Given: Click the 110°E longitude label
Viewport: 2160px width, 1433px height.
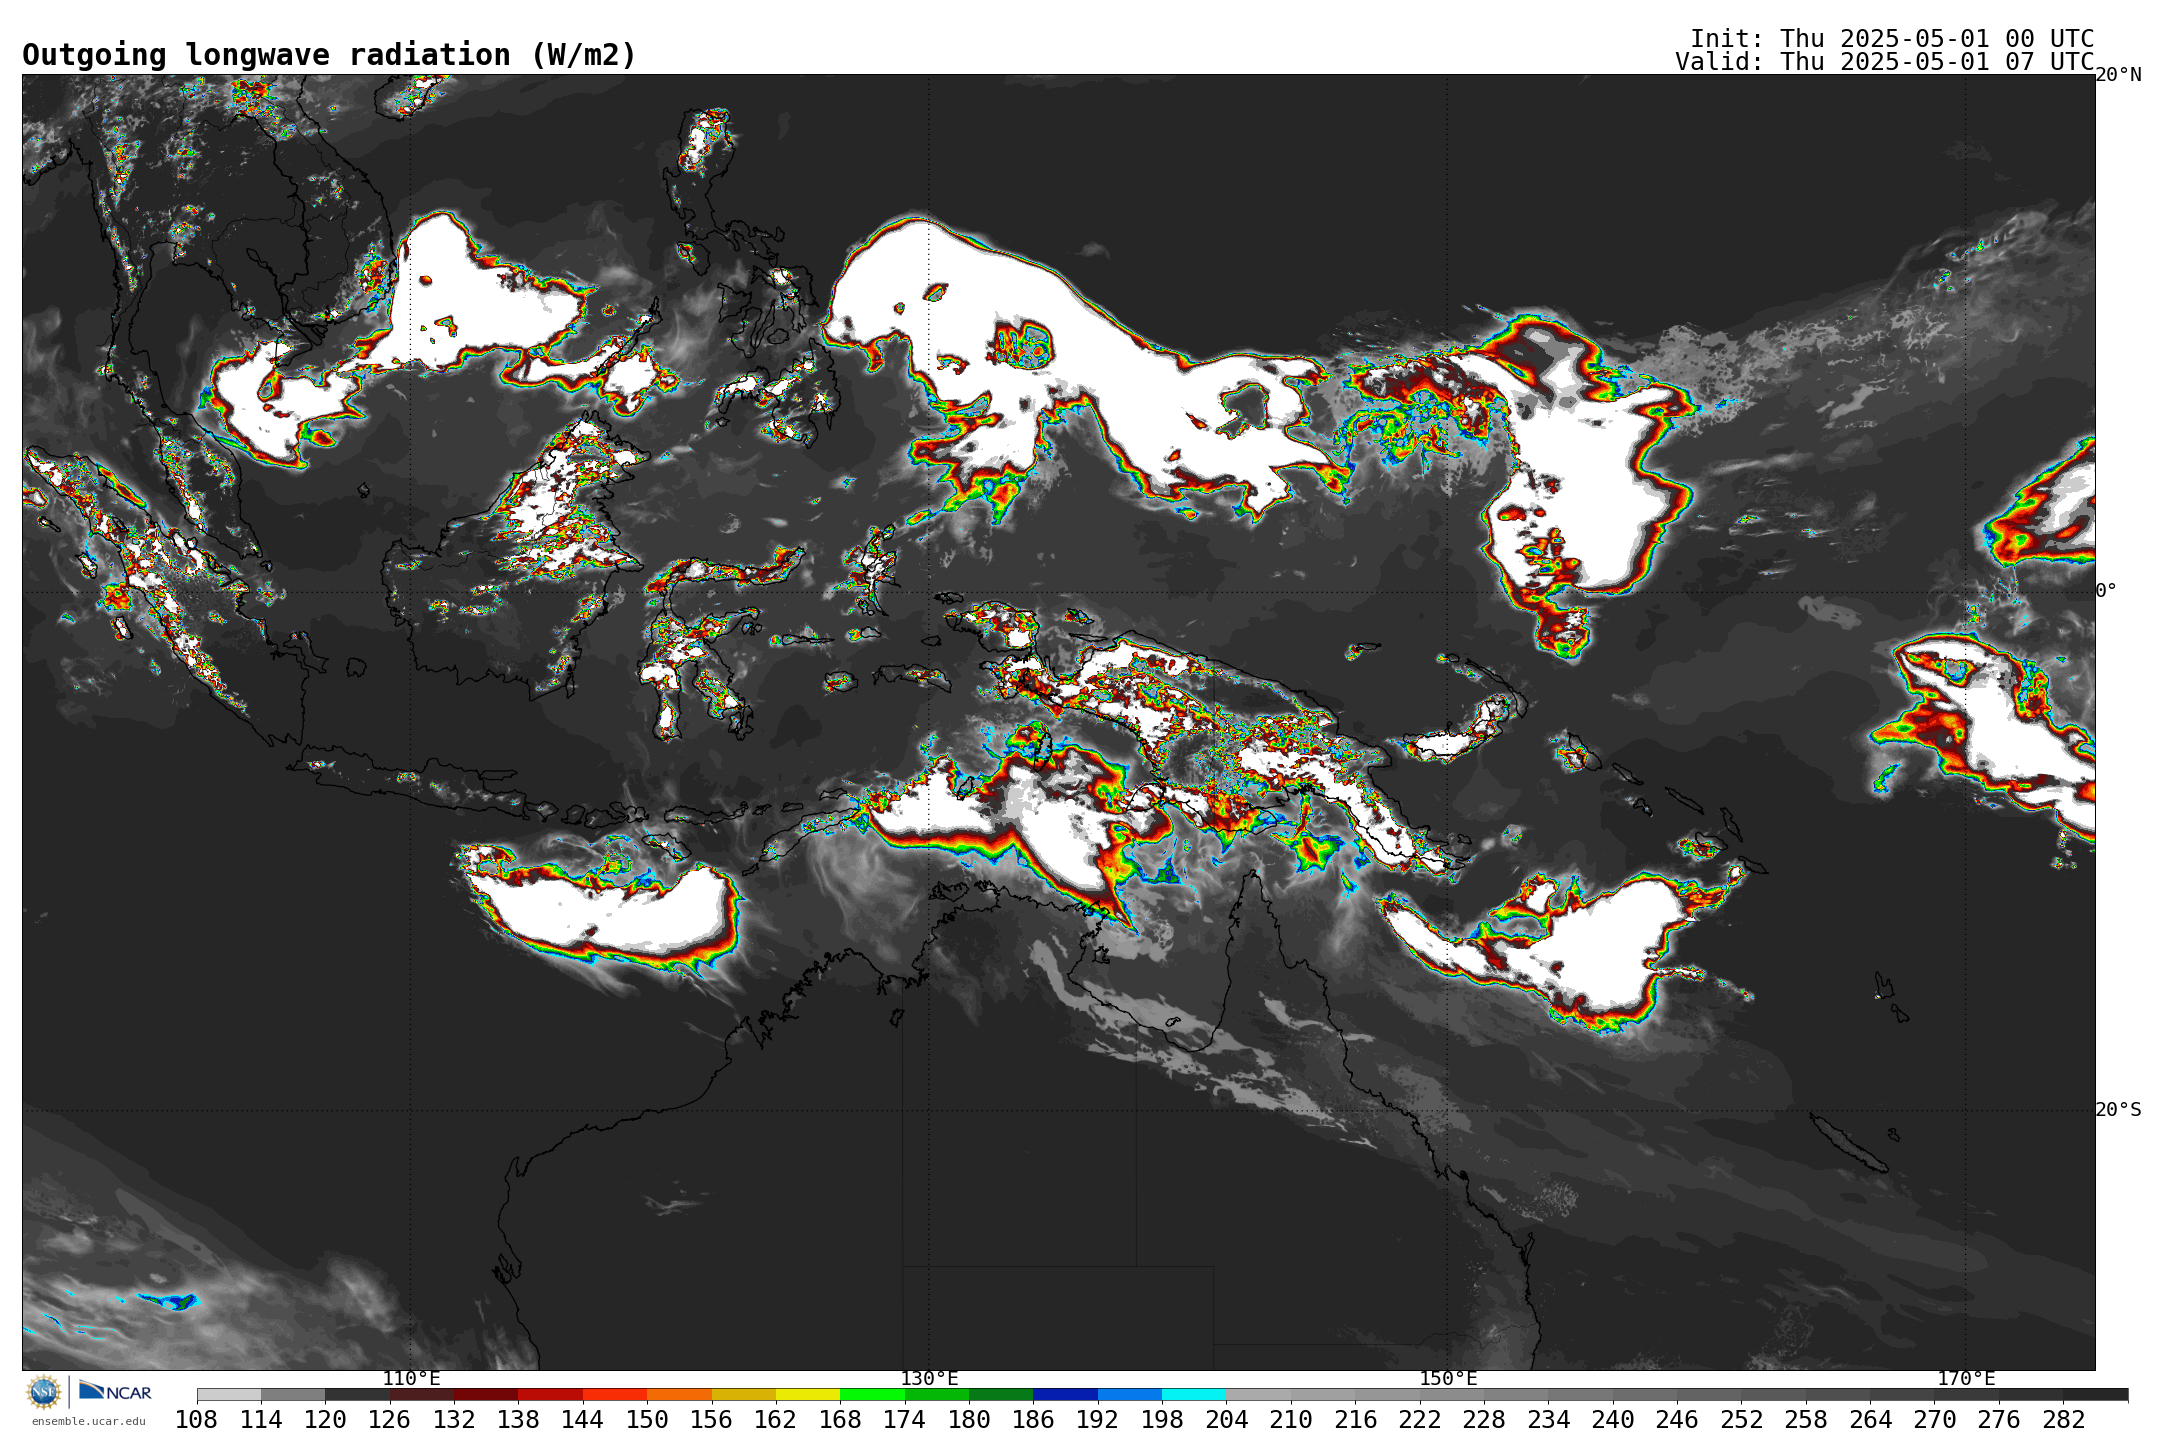Looking at the screenshot, I should [411, 1379].
